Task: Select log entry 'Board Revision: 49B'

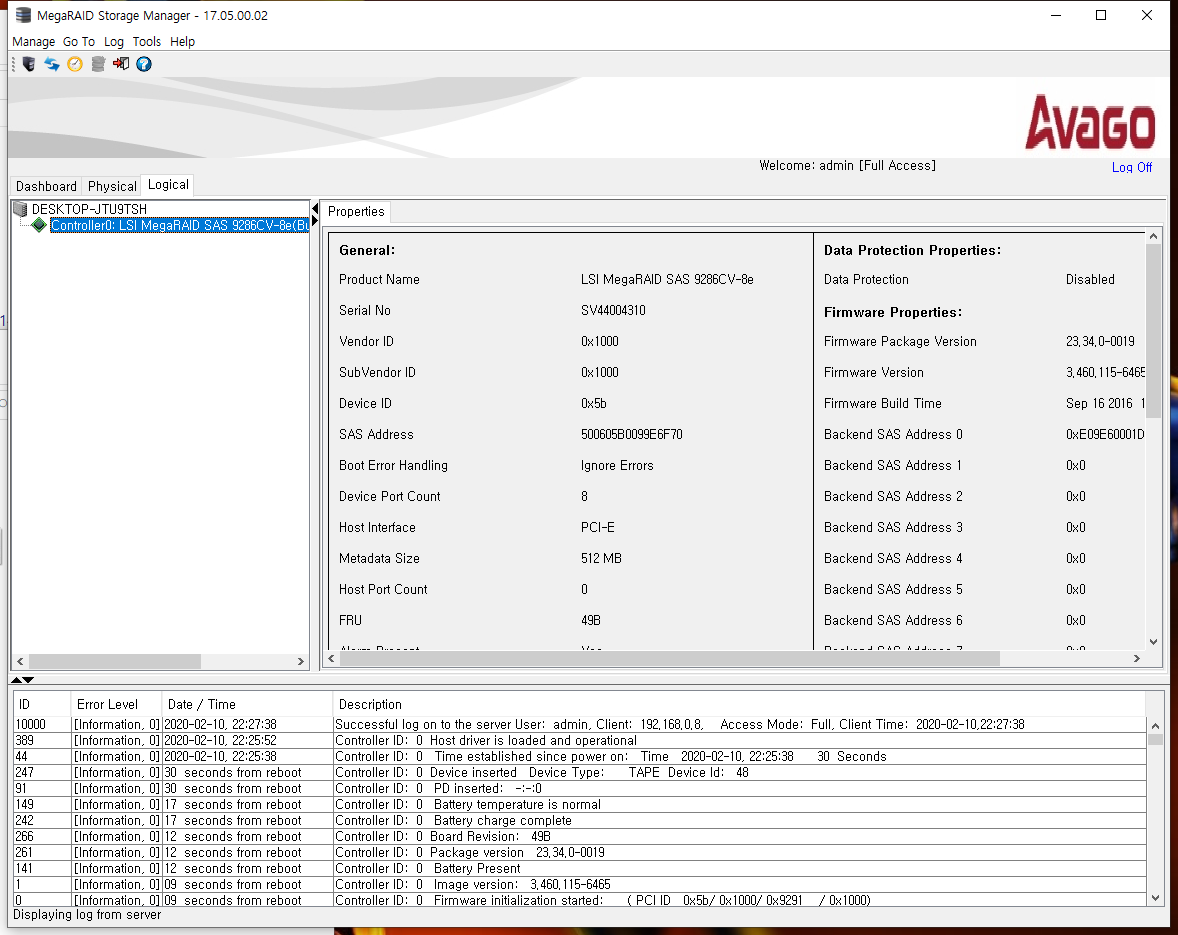Action: point(580,837)
